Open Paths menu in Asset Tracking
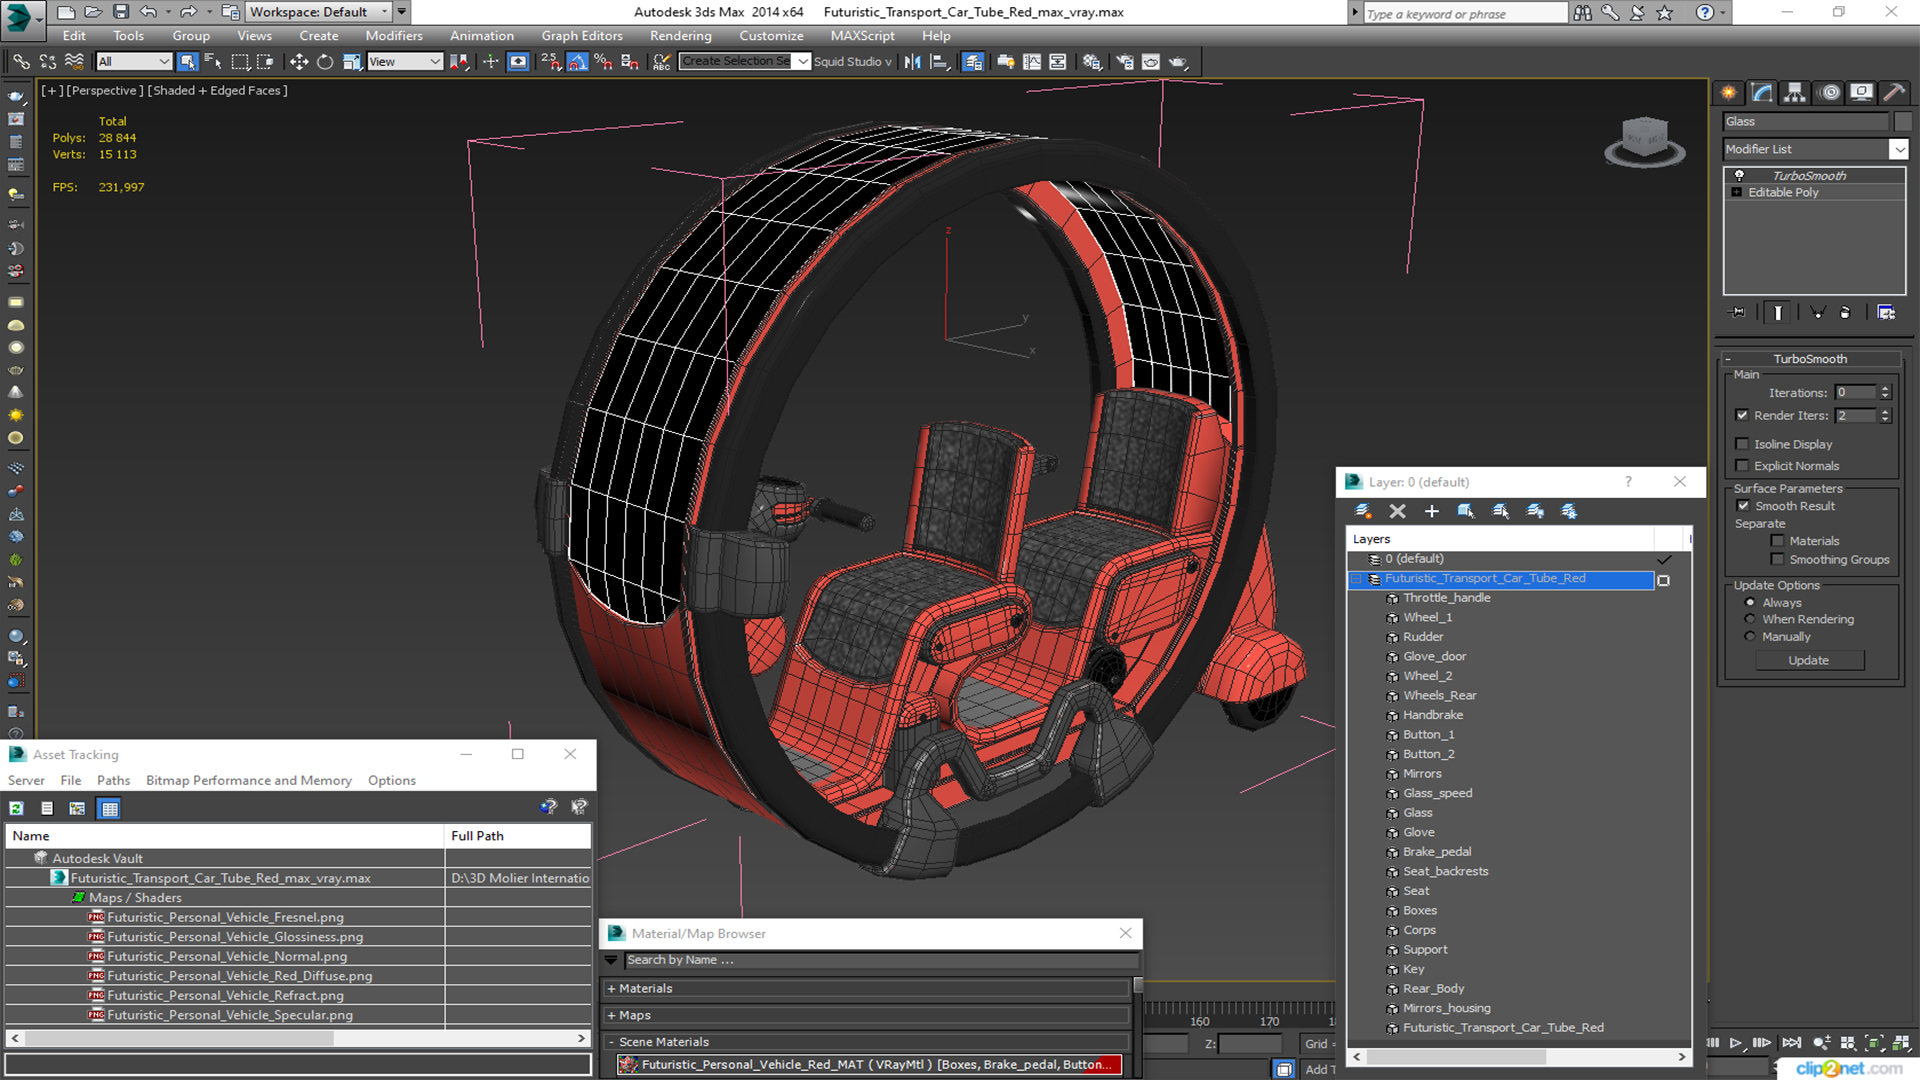 tap(113, 780)
